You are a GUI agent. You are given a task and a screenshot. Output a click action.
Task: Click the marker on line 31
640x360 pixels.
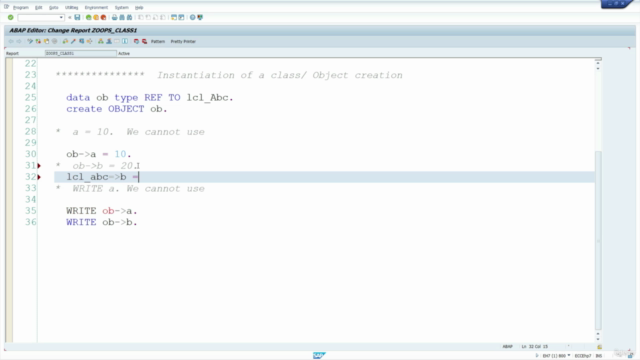click(x=39, y=166)
